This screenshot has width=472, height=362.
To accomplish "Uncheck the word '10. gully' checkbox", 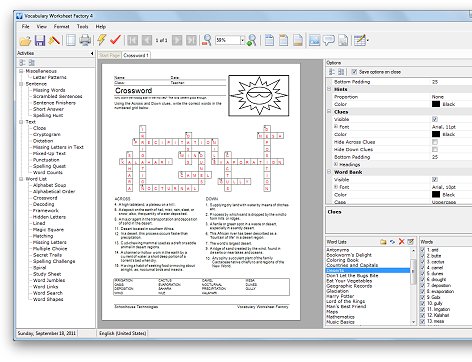I will click(422, 303).
